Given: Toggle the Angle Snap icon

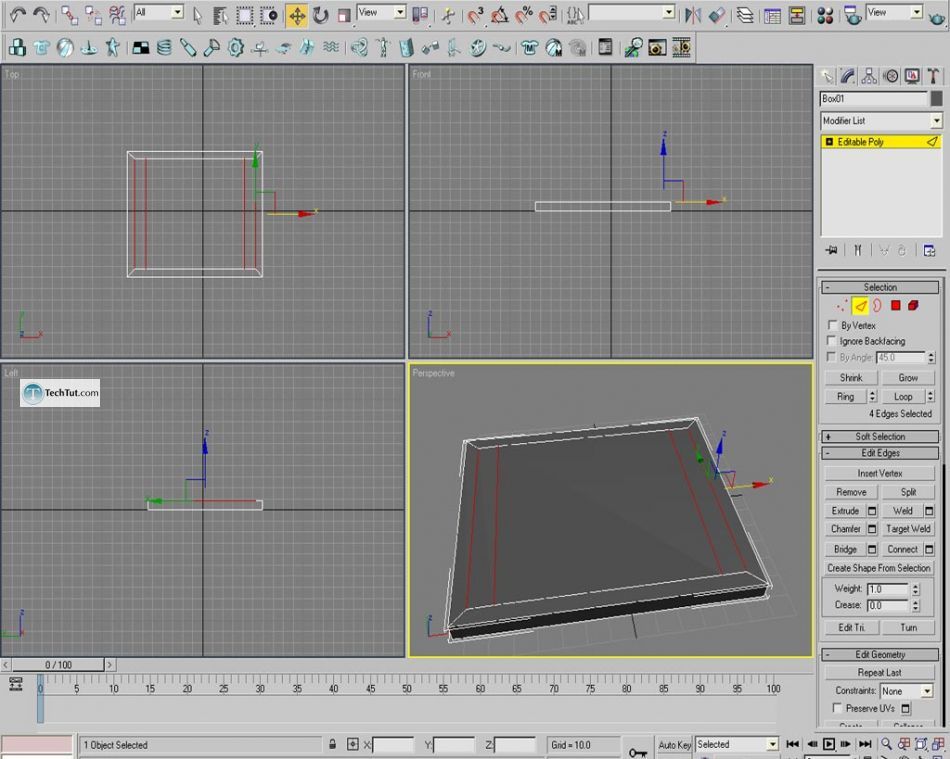Looking at the screenshot, I should [x=499, y=15].
